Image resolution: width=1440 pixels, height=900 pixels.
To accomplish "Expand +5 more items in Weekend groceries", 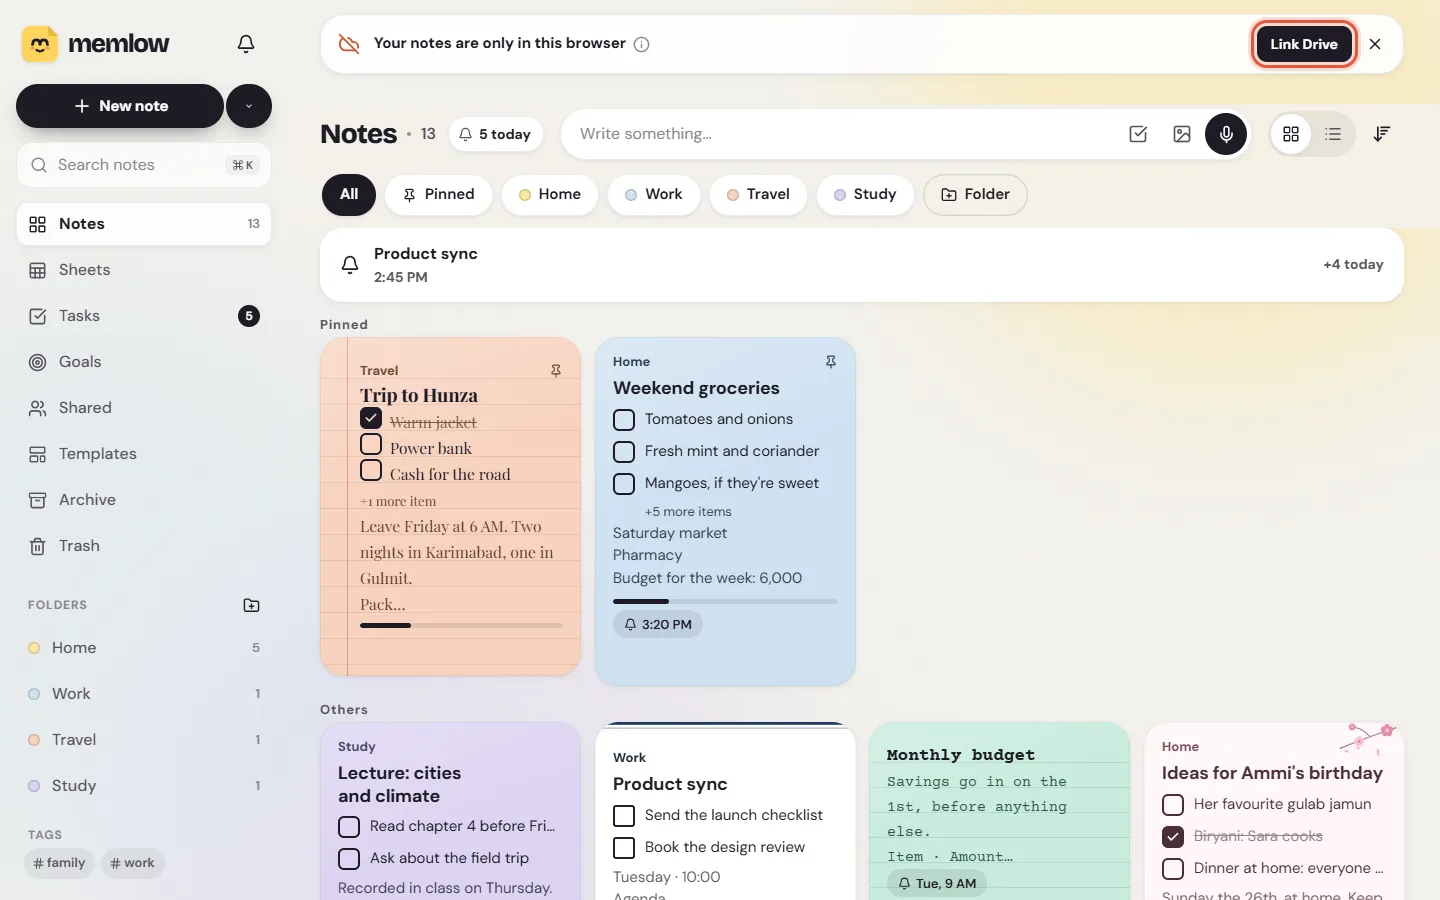I will (x=688, y=512).
